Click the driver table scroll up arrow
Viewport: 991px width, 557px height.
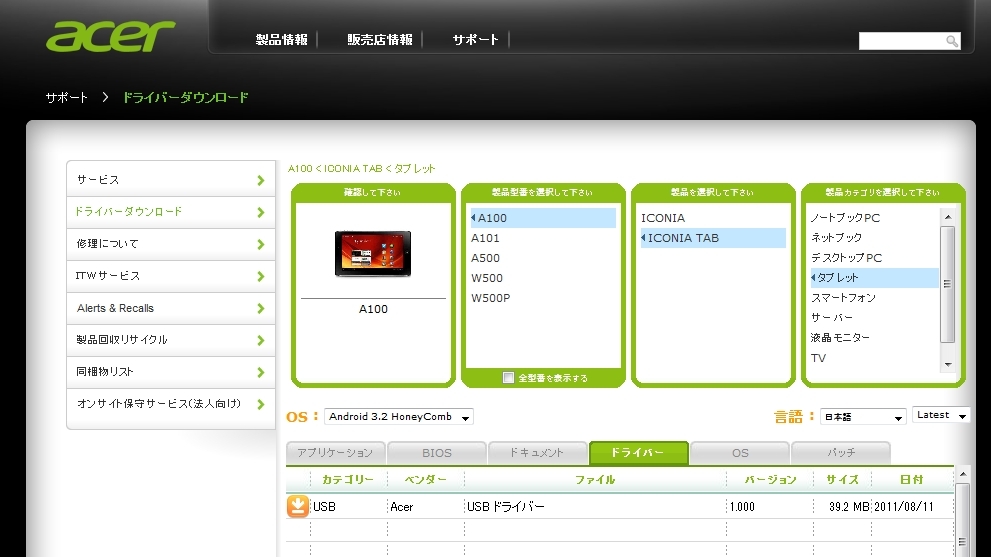pos(963,474)
